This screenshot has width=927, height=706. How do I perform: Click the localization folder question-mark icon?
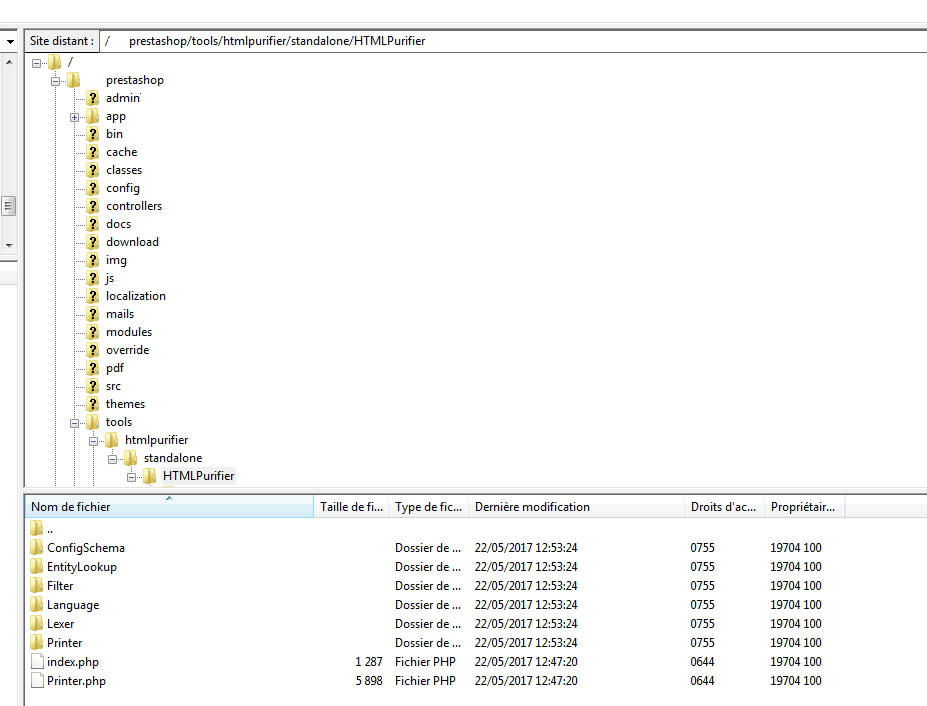coord(93,296)
